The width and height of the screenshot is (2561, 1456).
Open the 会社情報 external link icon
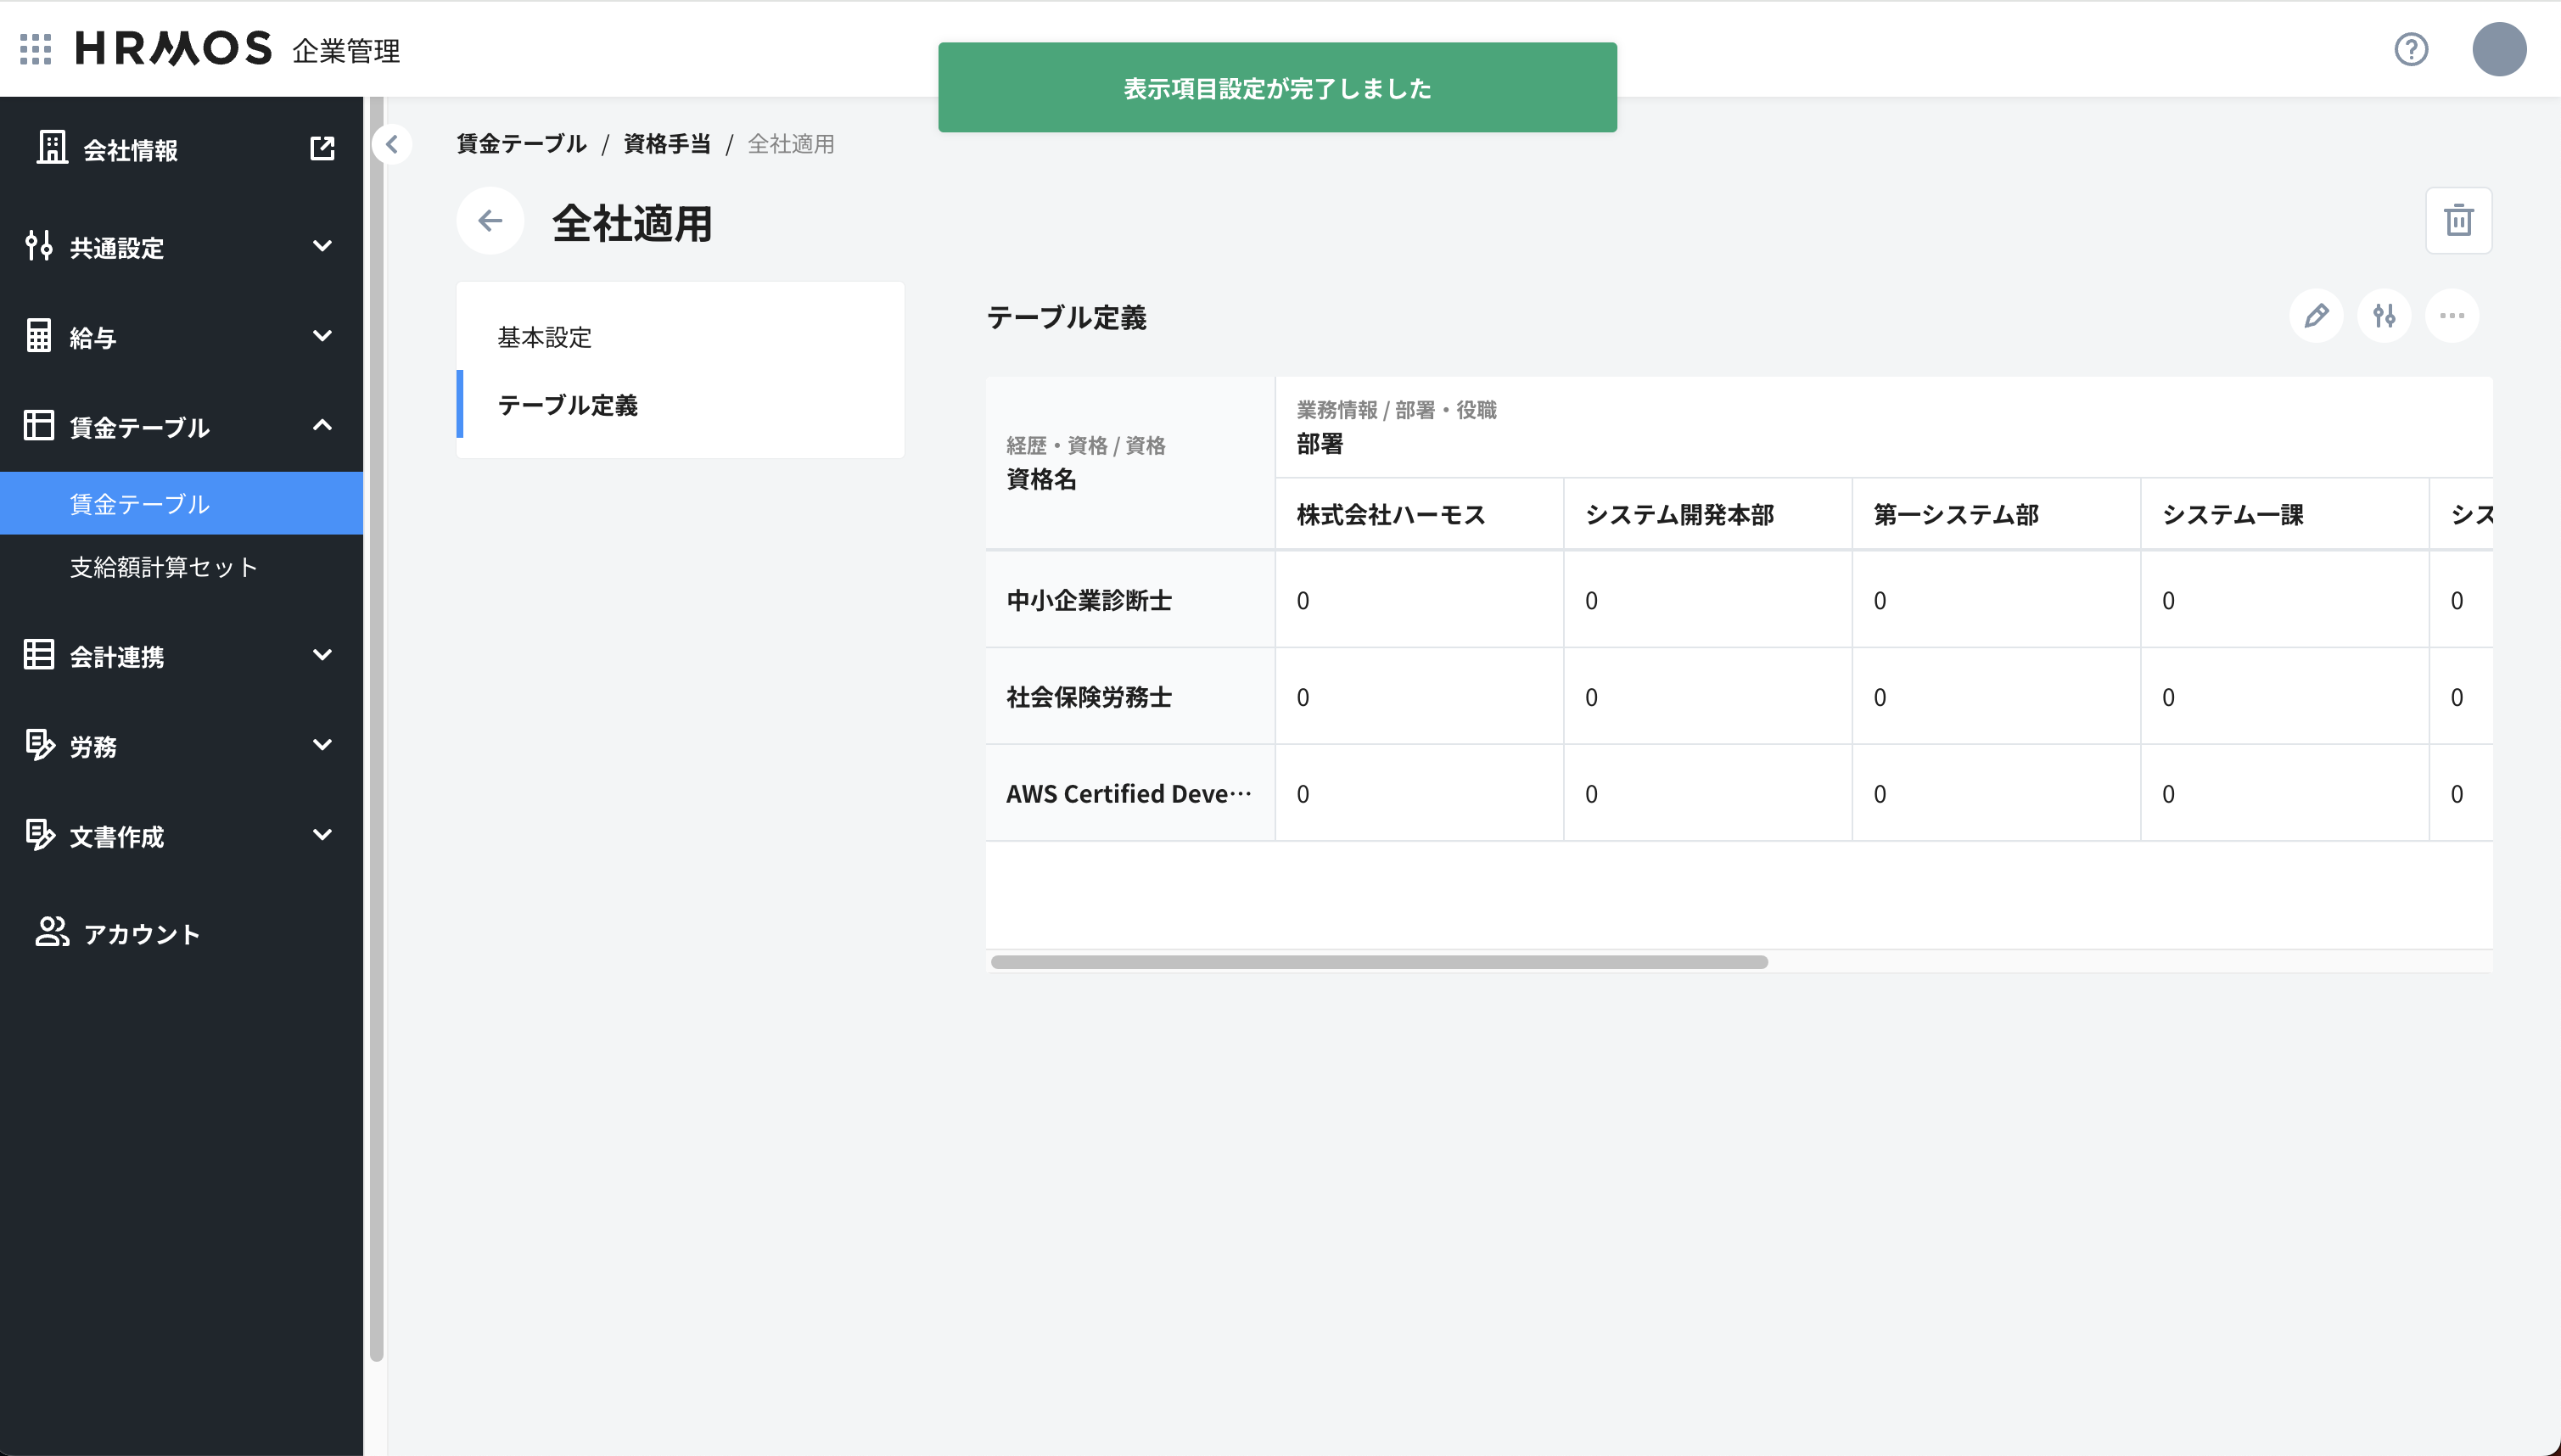click(x=322, y=148)
